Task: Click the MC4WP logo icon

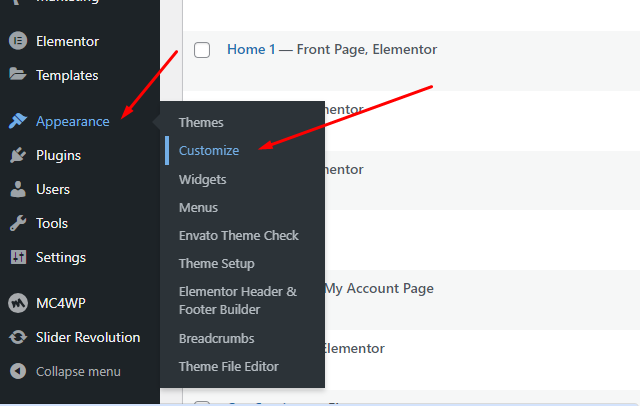Action: (17, 303)
